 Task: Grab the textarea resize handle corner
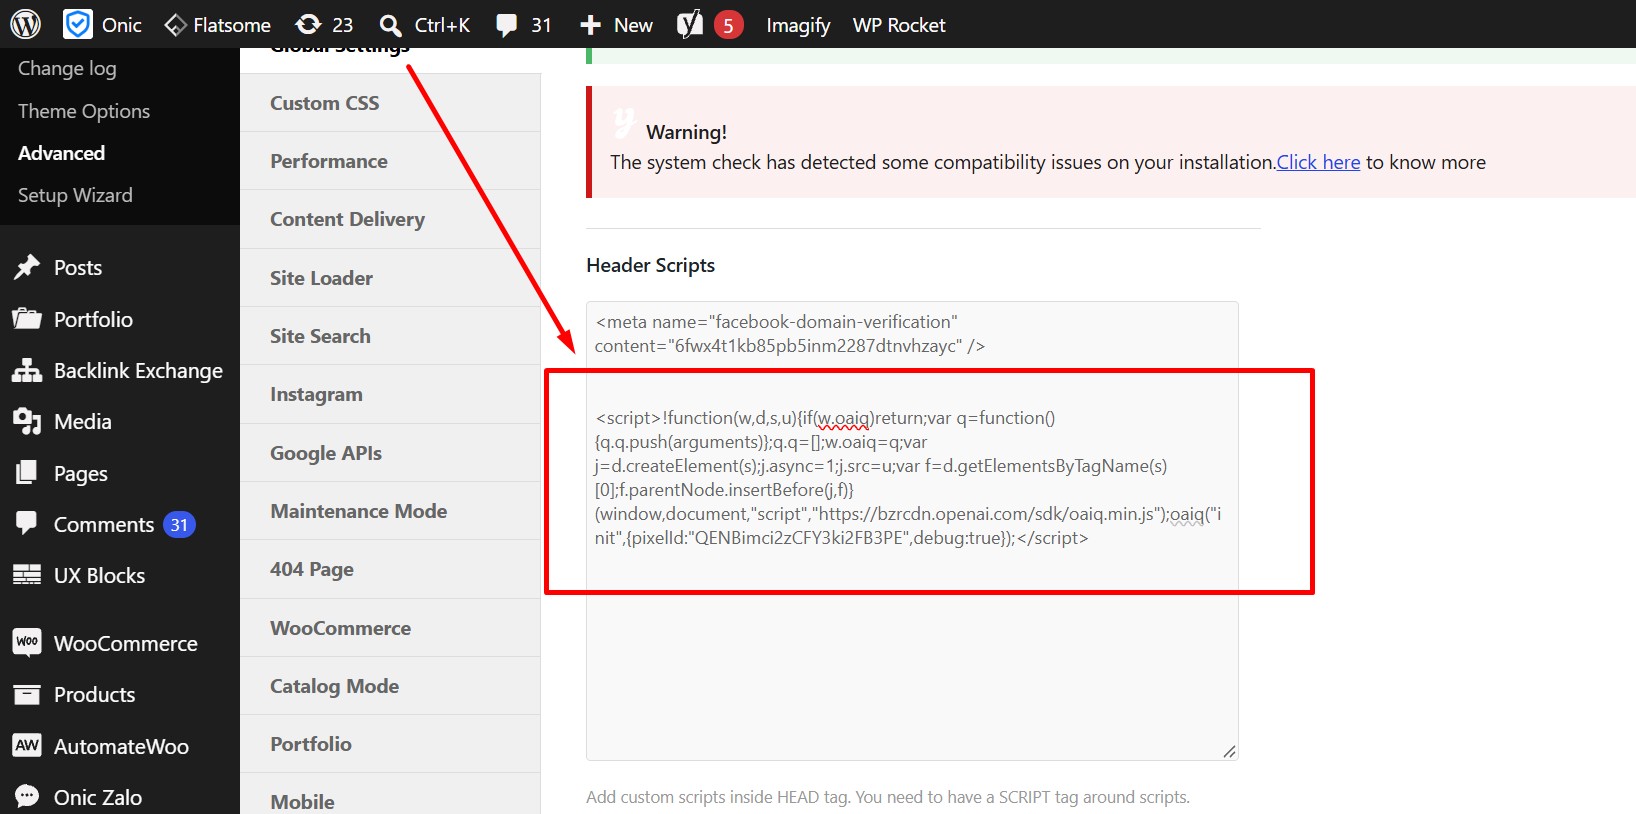click(x=1229, y=751)
